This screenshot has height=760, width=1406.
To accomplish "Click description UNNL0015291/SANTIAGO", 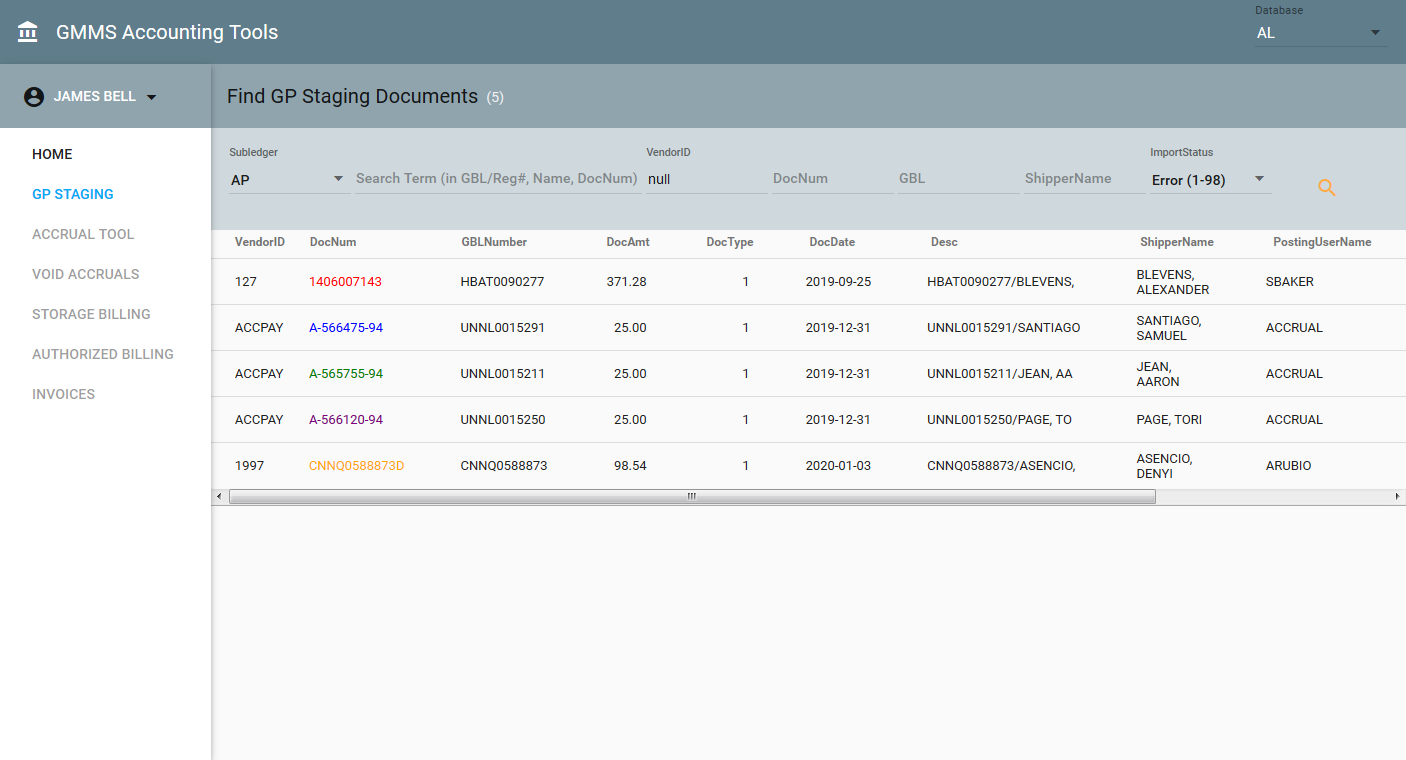I will (1004, 328).
